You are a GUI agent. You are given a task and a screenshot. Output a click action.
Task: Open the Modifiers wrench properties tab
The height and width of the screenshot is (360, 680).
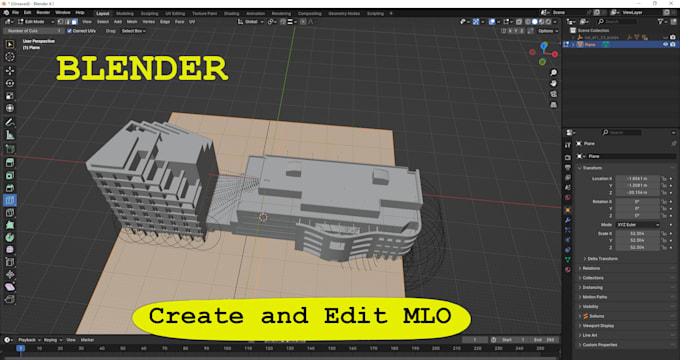(568, 220)
